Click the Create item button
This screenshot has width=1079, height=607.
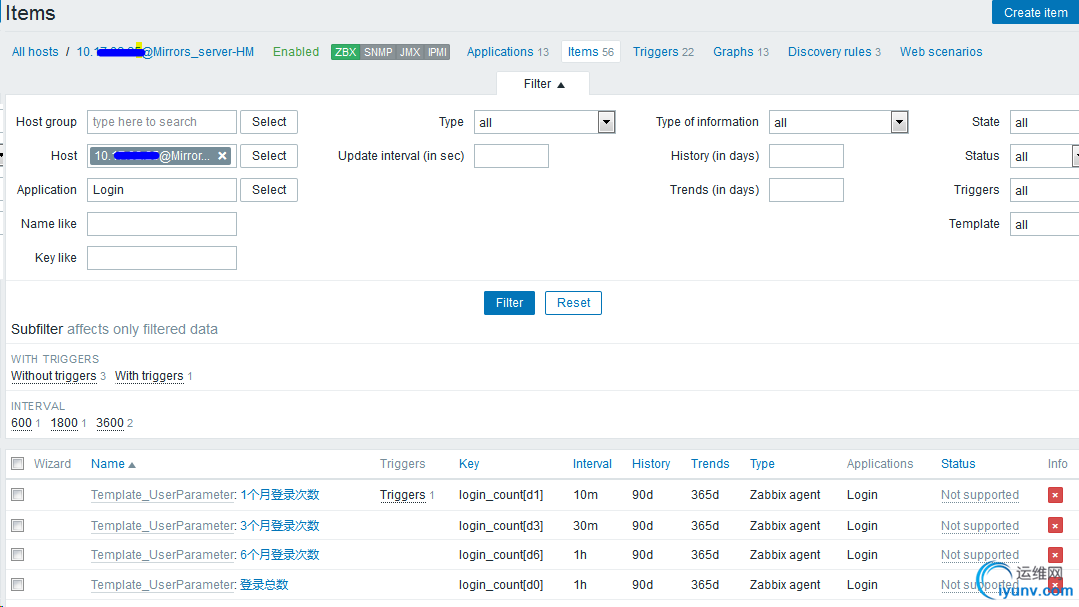(x=1035, y=12)
